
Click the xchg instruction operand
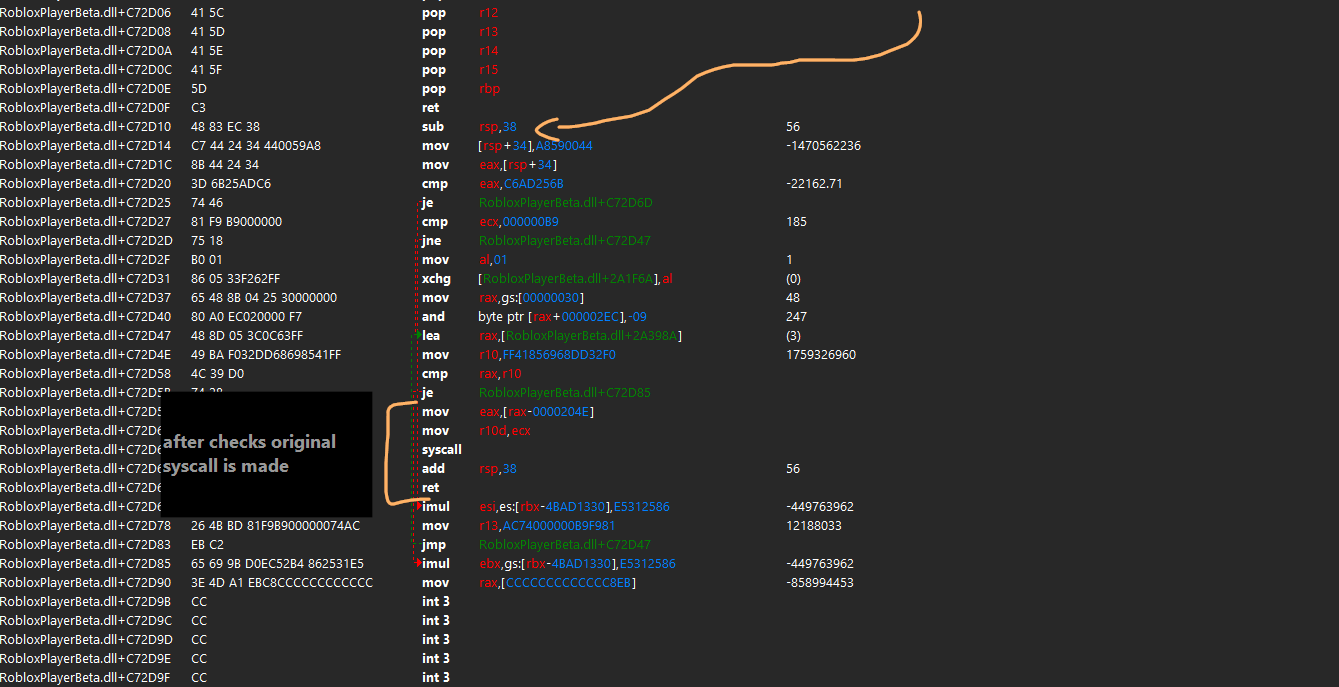click(576, 279)
